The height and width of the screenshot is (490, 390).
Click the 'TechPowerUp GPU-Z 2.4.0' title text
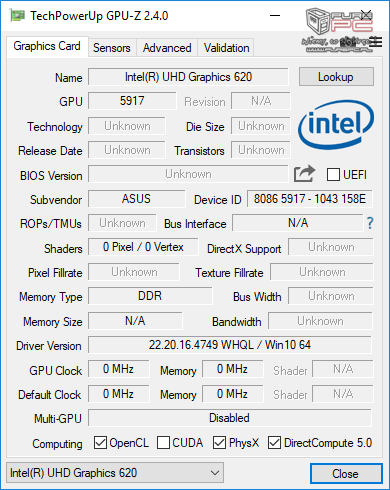[x=99, y=16]
